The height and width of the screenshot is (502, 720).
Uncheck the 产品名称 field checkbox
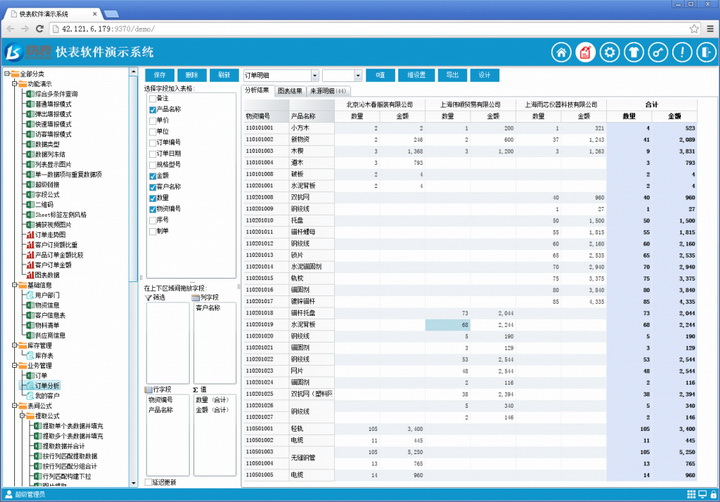(x=153, y=110)
